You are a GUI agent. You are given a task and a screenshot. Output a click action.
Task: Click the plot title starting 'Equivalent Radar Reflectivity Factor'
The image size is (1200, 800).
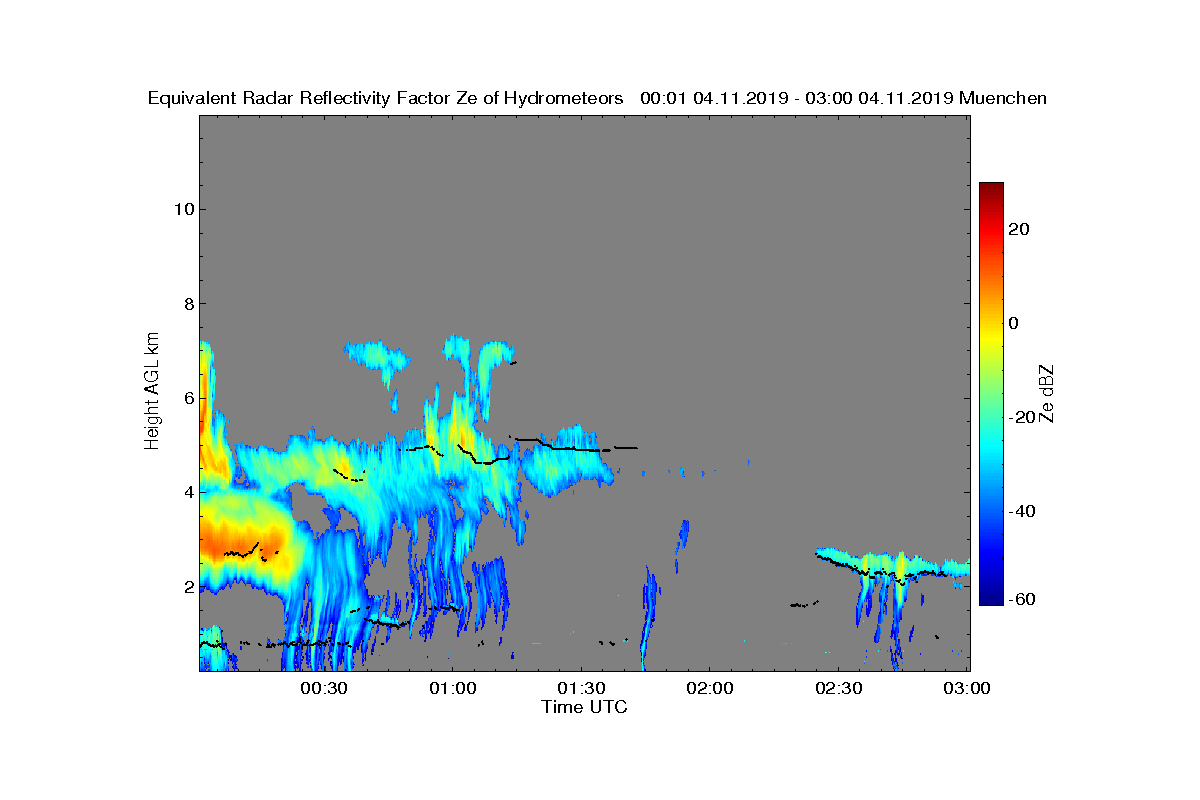[597, 98]
